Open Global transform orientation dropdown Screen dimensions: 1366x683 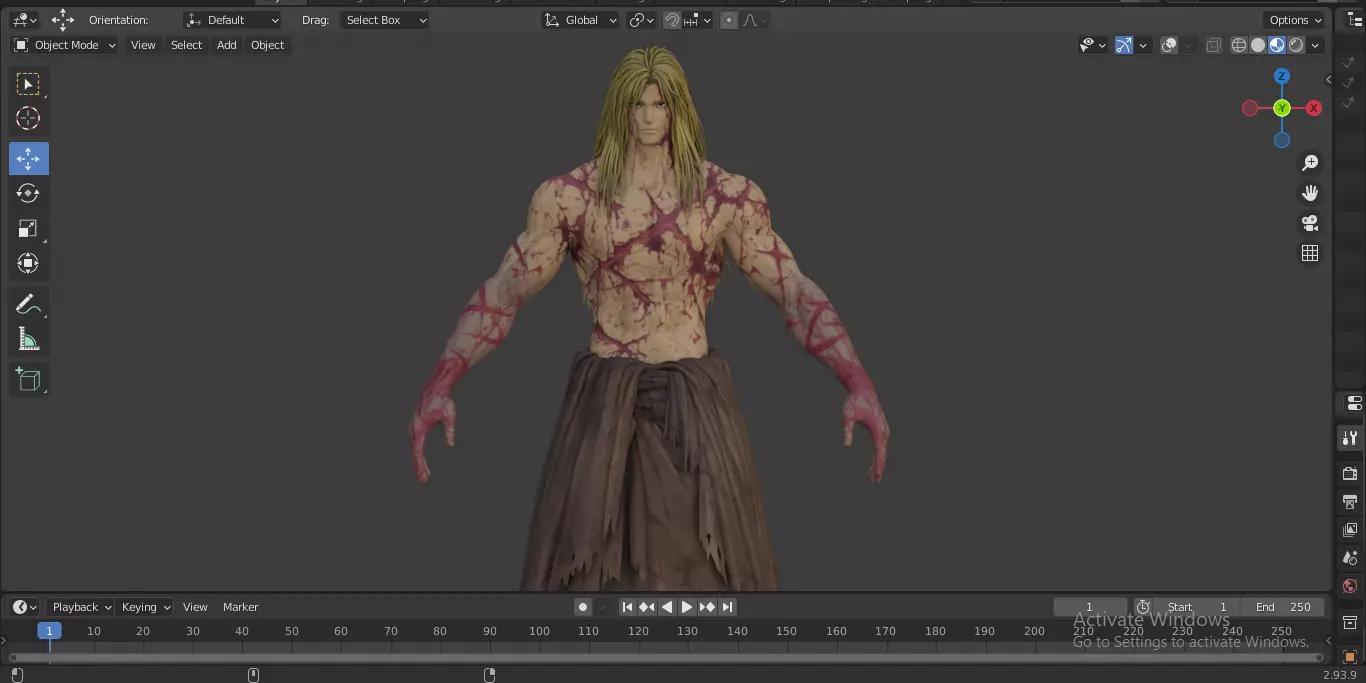point(581,20)
